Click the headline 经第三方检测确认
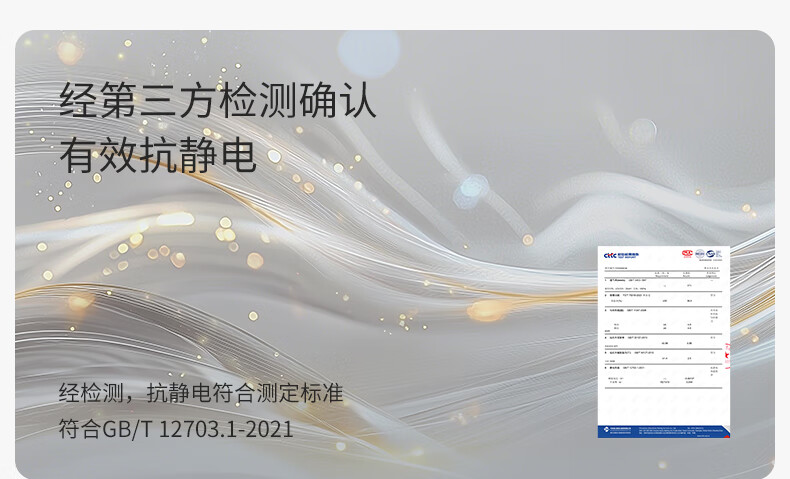This screenshot has height=479, width=790. pos(218,102)
